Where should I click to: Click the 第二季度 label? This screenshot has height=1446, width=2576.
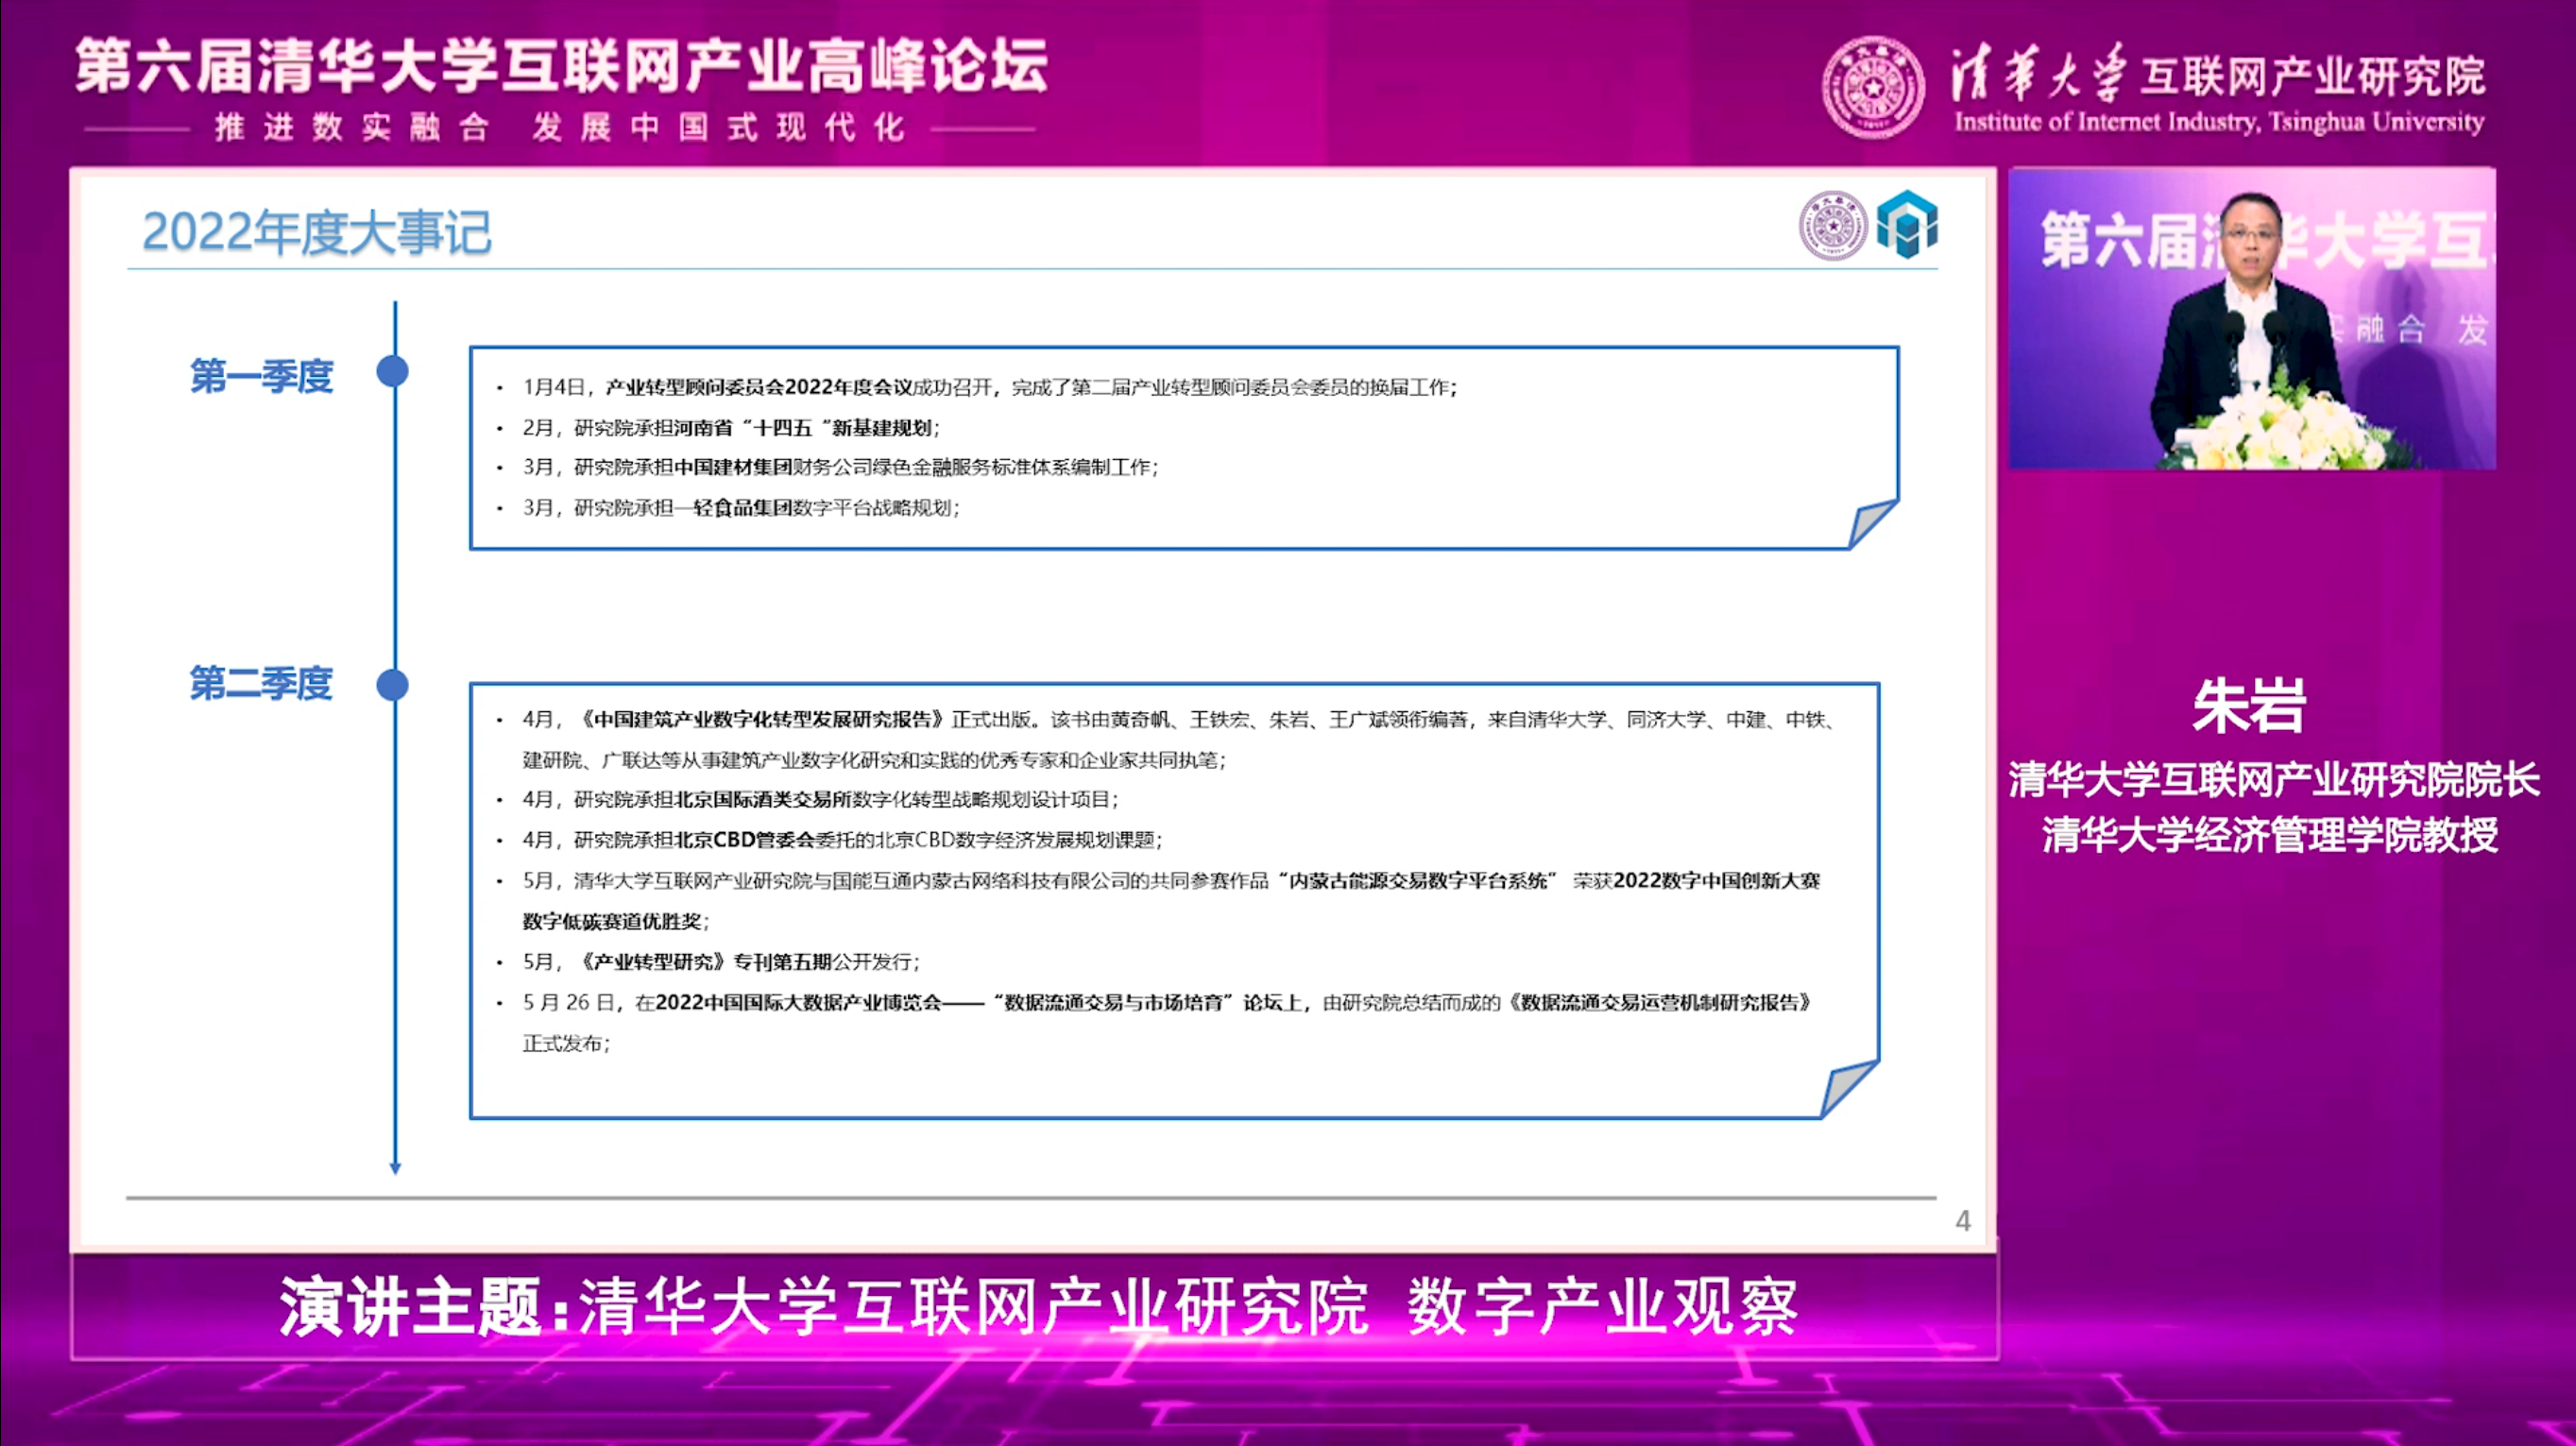262,684
